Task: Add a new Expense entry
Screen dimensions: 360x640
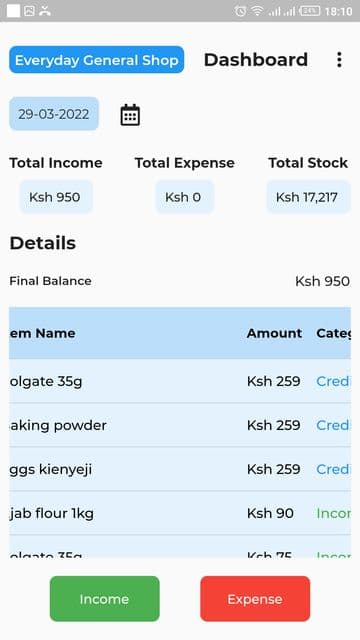Action: pos(255,599)
